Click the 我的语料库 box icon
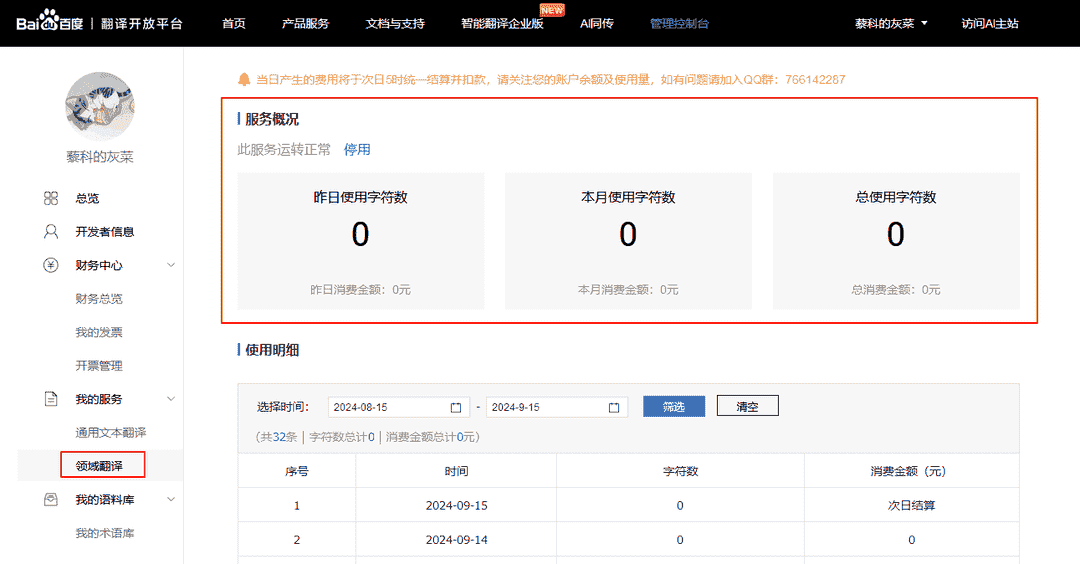The height and width of the screenshot is (564, 1080). [x=51, y=499]
